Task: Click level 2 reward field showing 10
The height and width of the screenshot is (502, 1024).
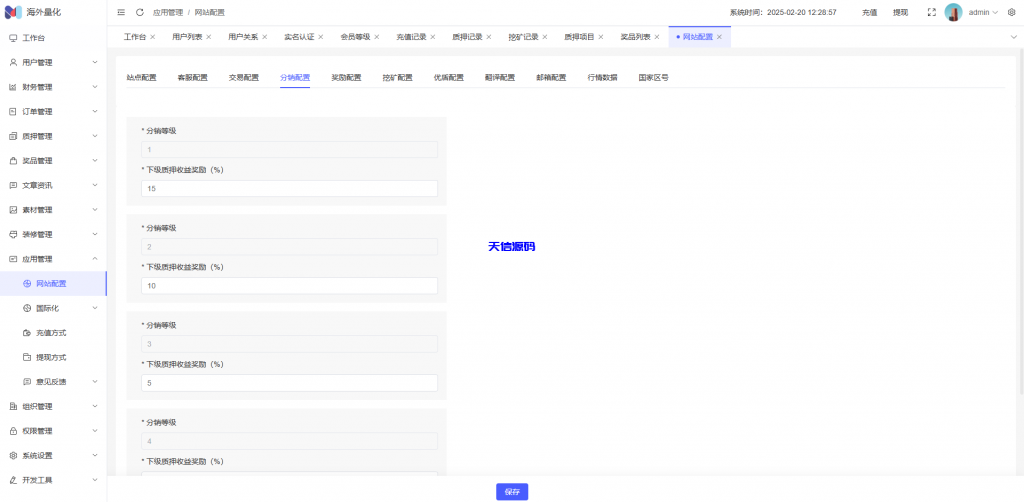Action: (289, 286)
